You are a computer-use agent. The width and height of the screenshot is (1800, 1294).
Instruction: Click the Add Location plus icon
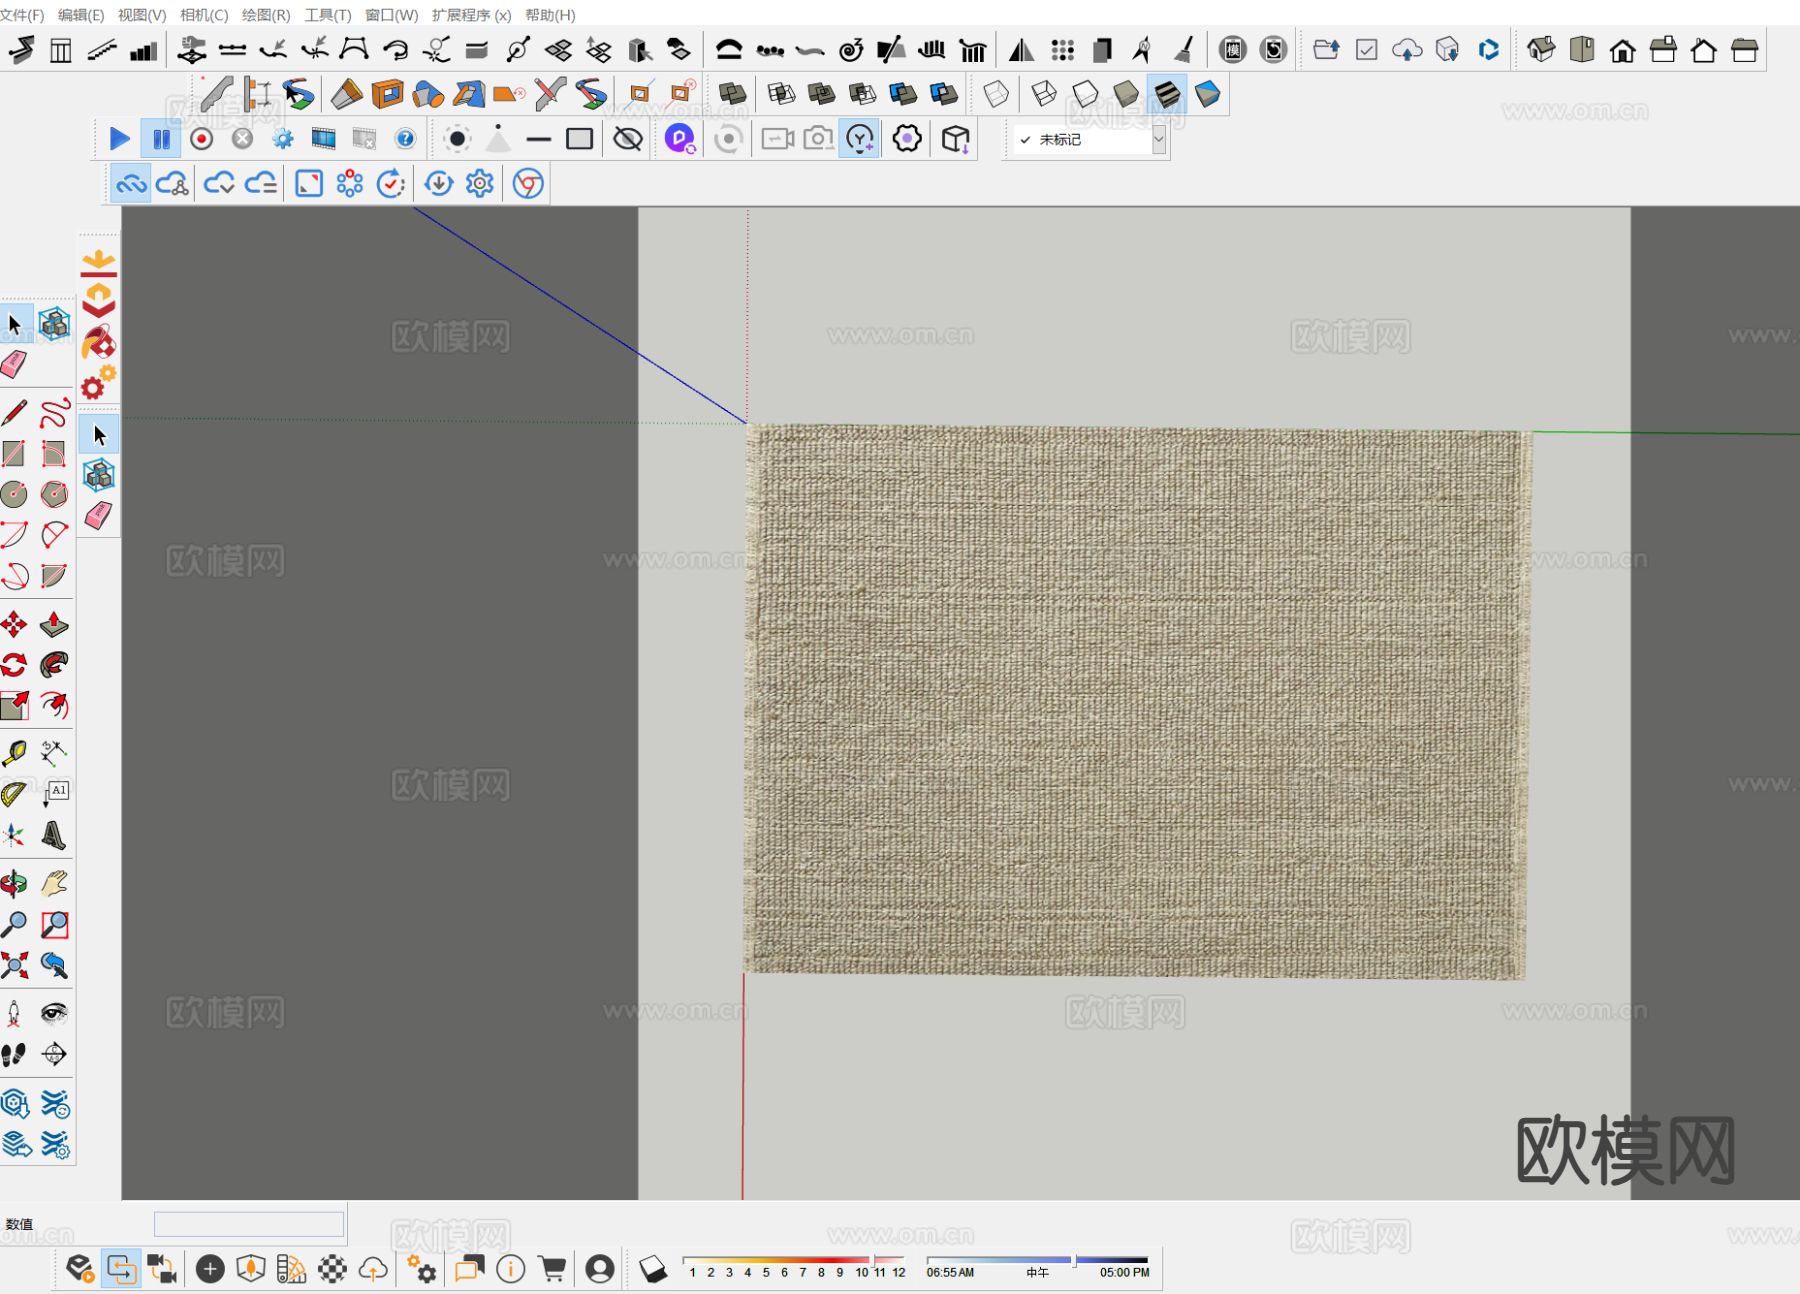pyautogui.click(x=210, y=1269)
